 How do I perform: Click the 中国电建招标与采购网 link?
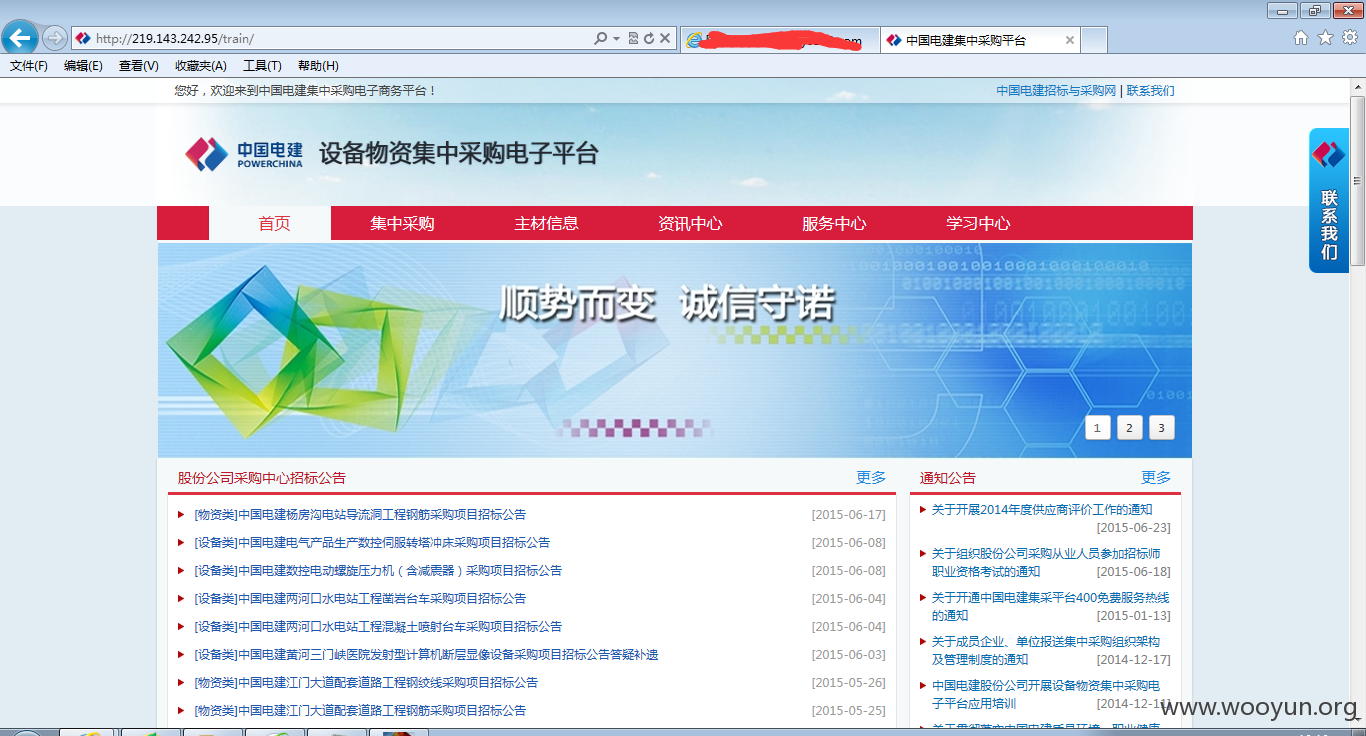(1056, 91)
